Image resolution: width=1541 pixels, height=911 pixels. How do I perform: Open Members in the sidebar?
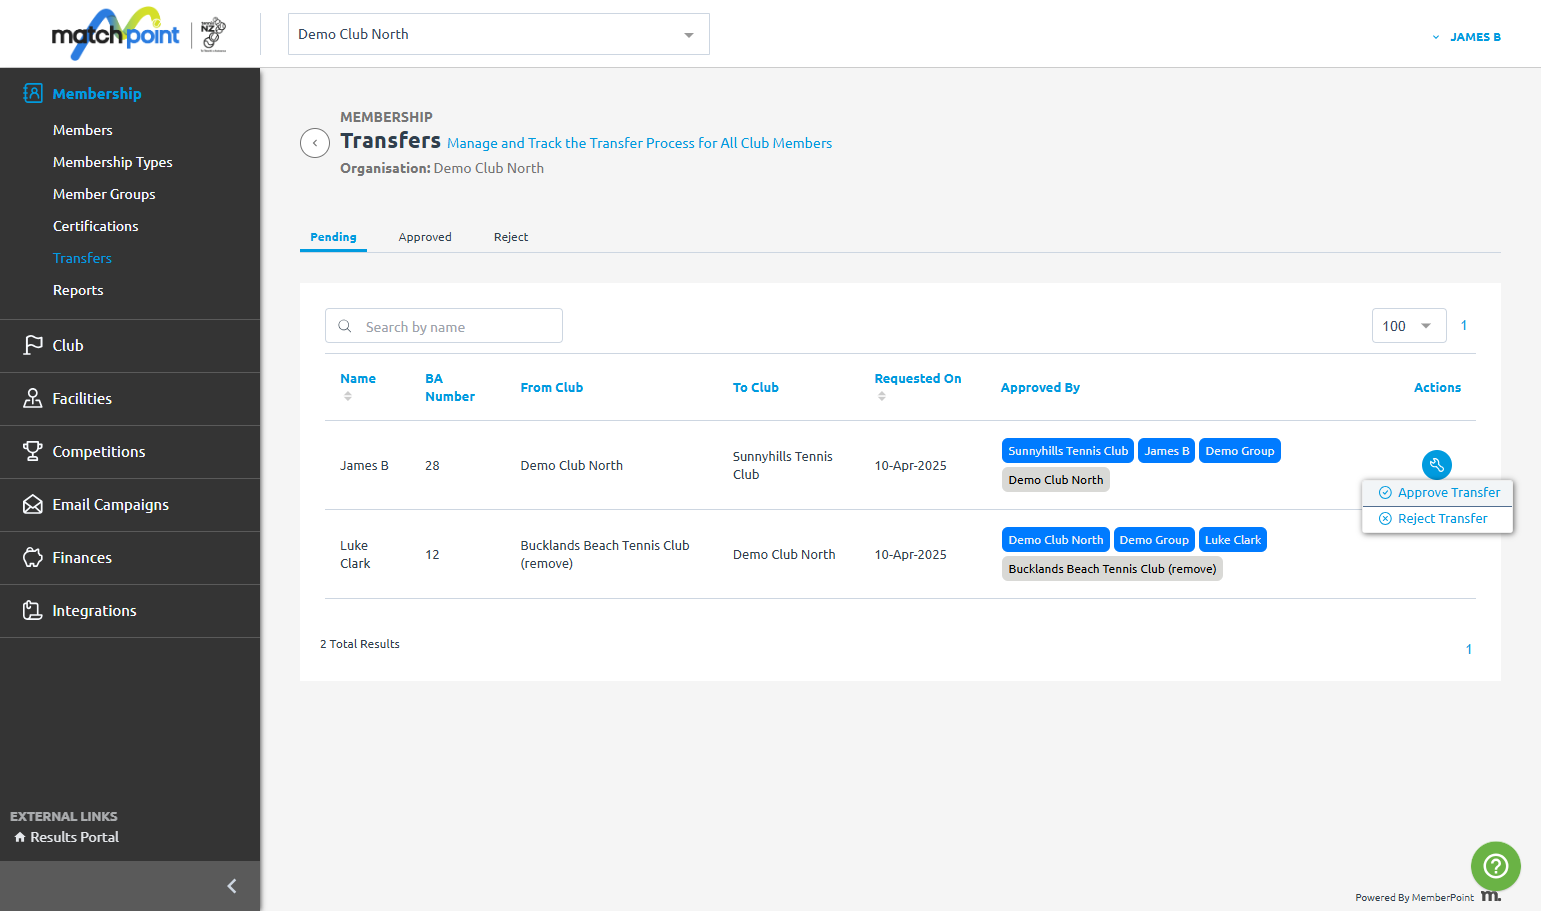coord(83,130)
